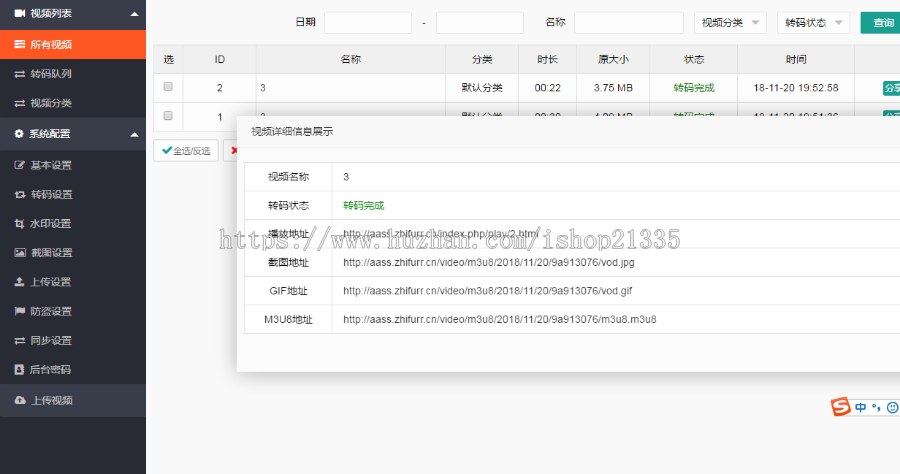
Task: Click the picture icon beside 截图设置
Action: (x=20, y=252)
